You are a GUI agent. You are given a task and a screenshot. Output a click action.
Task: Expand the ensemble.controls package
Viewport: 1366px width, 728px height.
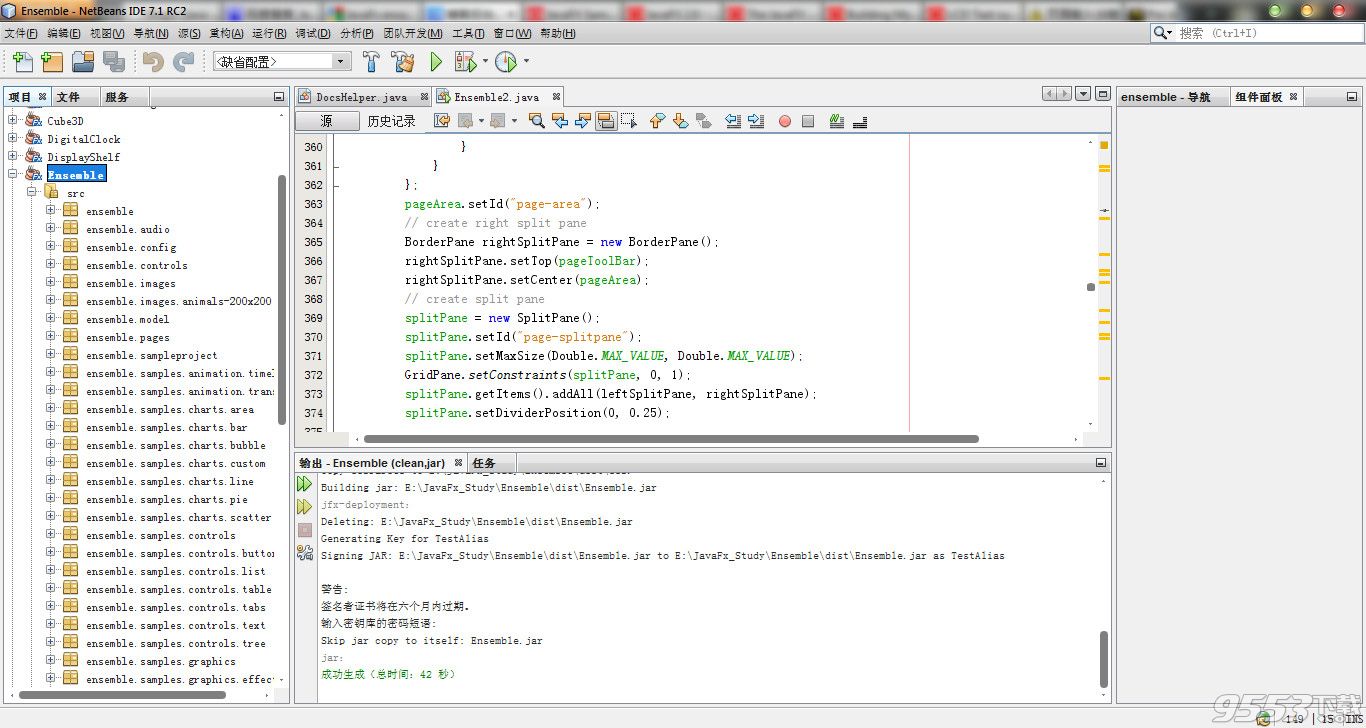51,265
